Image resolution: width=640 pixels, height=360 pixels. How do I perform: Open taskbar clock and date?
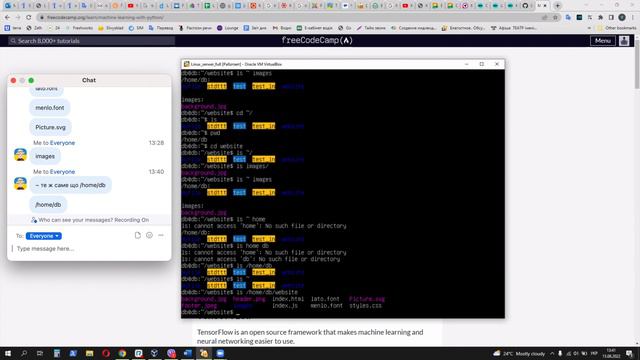pyautogui.click(x=611, y=353)
